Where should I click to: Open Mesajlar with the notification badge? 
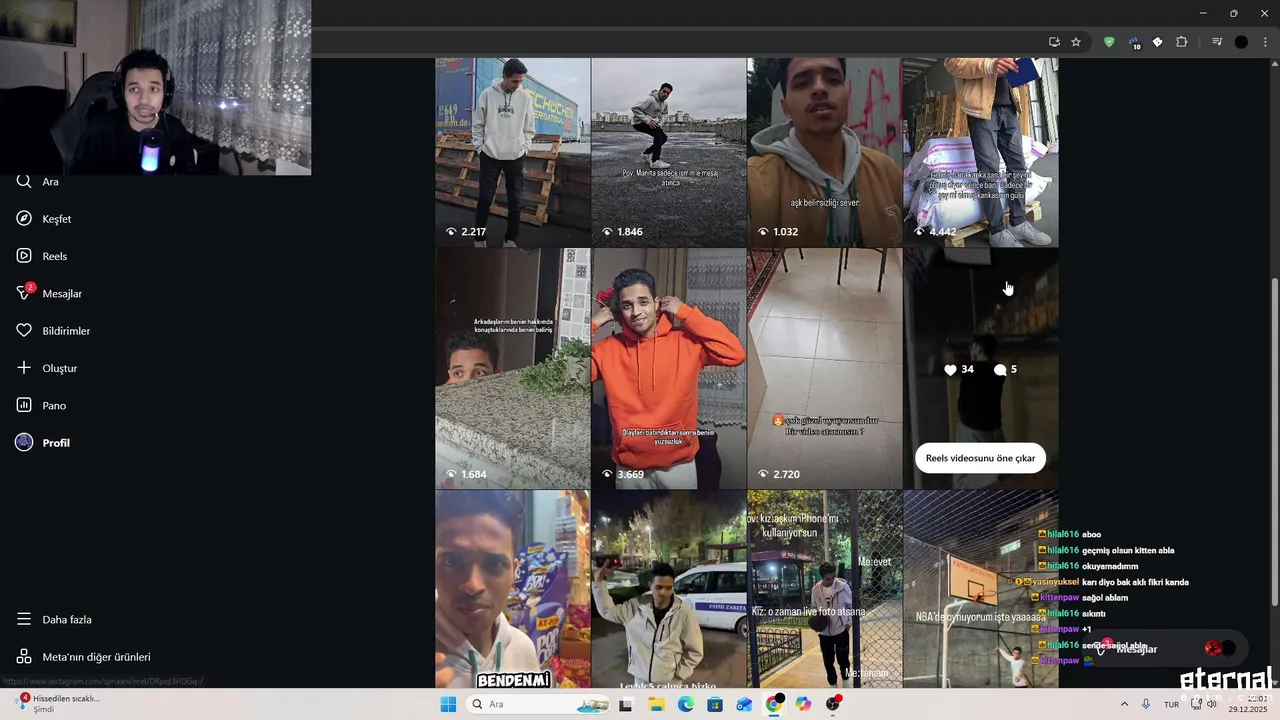click(49, 293)
